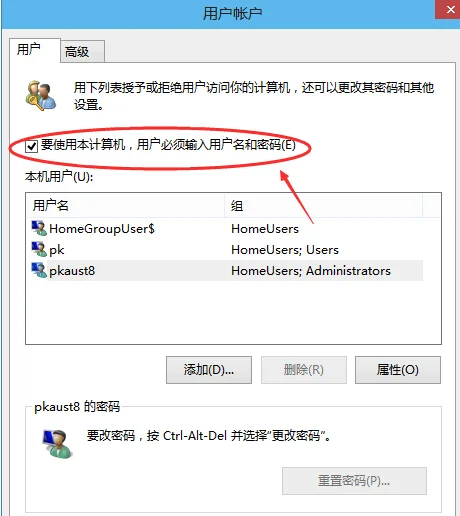The height and width of the screenshot is (516, 460).
Task: Click the 属性(O) button
Action: 398,370
